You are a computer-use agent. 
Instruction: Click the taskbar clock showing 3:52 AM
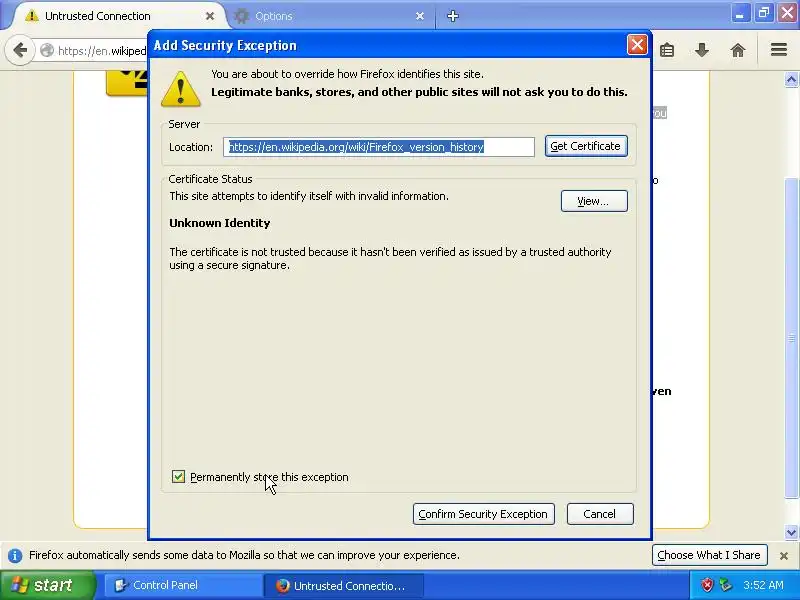click(763, 585)
